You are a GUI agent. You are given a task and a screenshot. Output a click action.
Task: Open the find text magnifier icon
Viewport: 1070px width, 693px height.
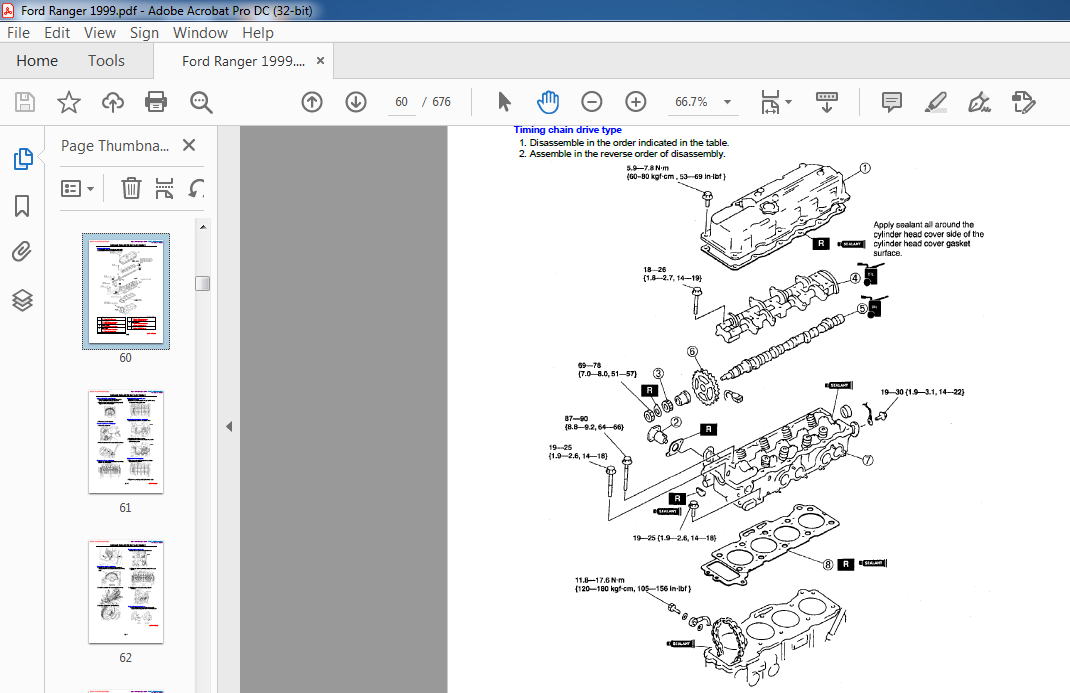pos(201,102)
